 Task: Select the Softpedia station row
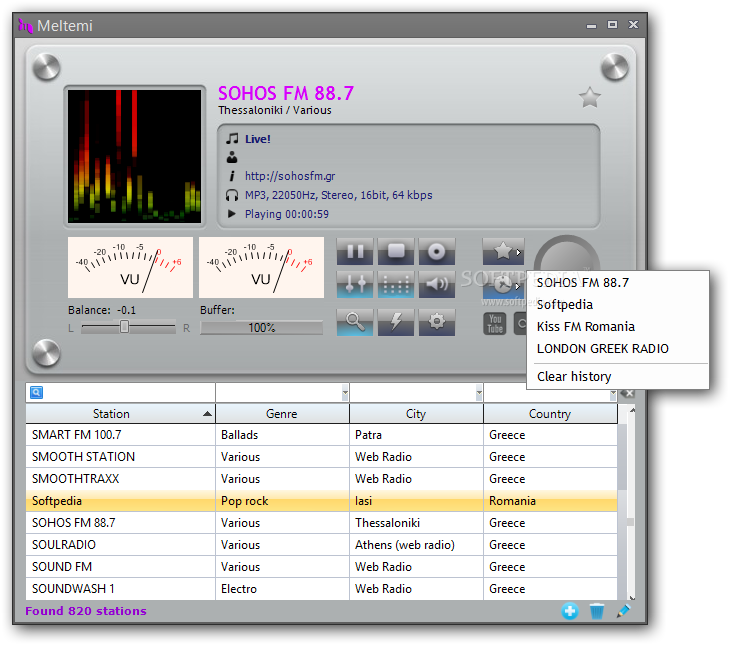pyautogui.click(x=322, y=501)
